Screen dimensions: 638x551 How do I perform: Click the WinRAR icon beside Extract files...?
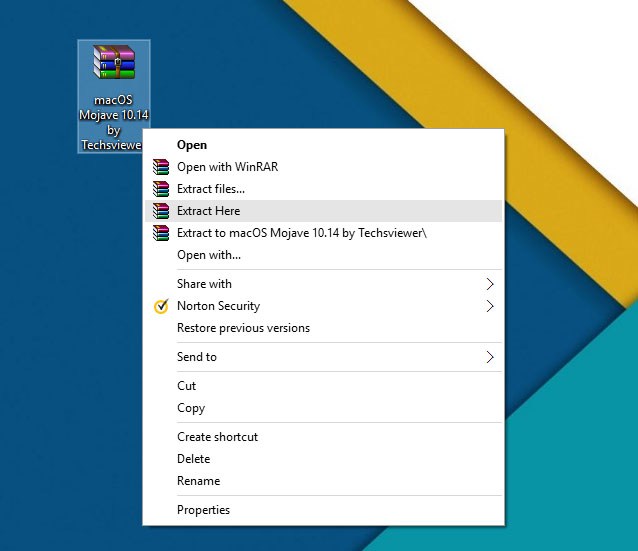(161, 189)
